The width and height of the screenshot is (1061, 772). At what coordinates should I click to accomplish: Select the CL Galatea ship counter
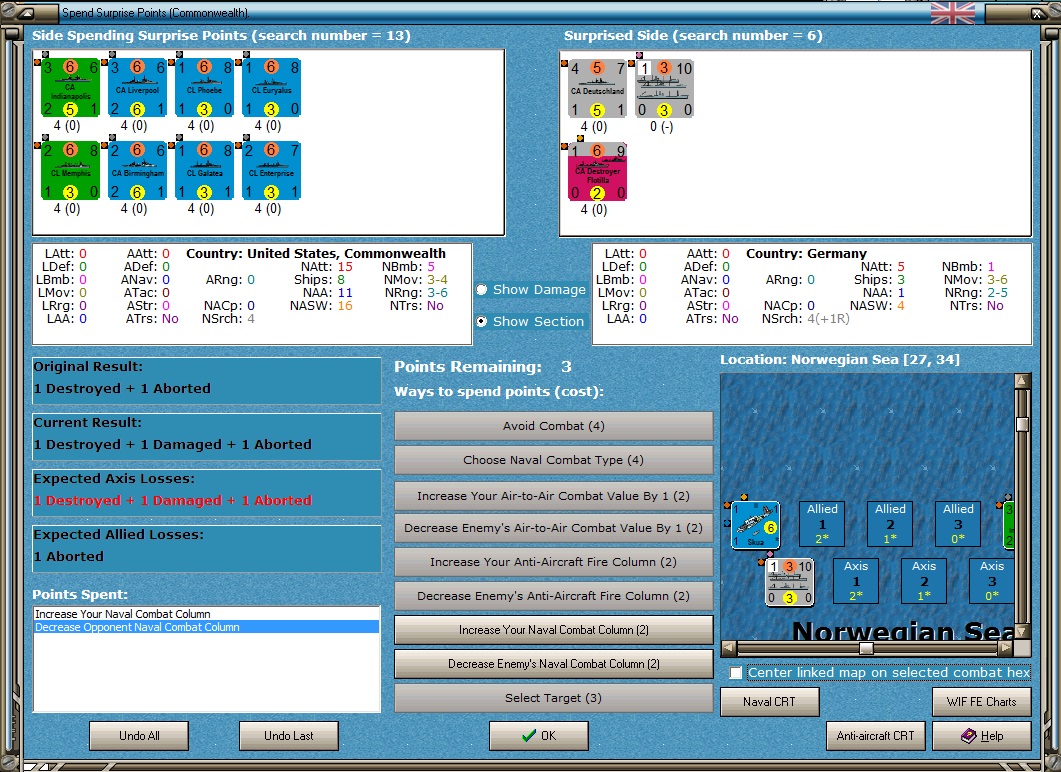(x=204, y=171)
